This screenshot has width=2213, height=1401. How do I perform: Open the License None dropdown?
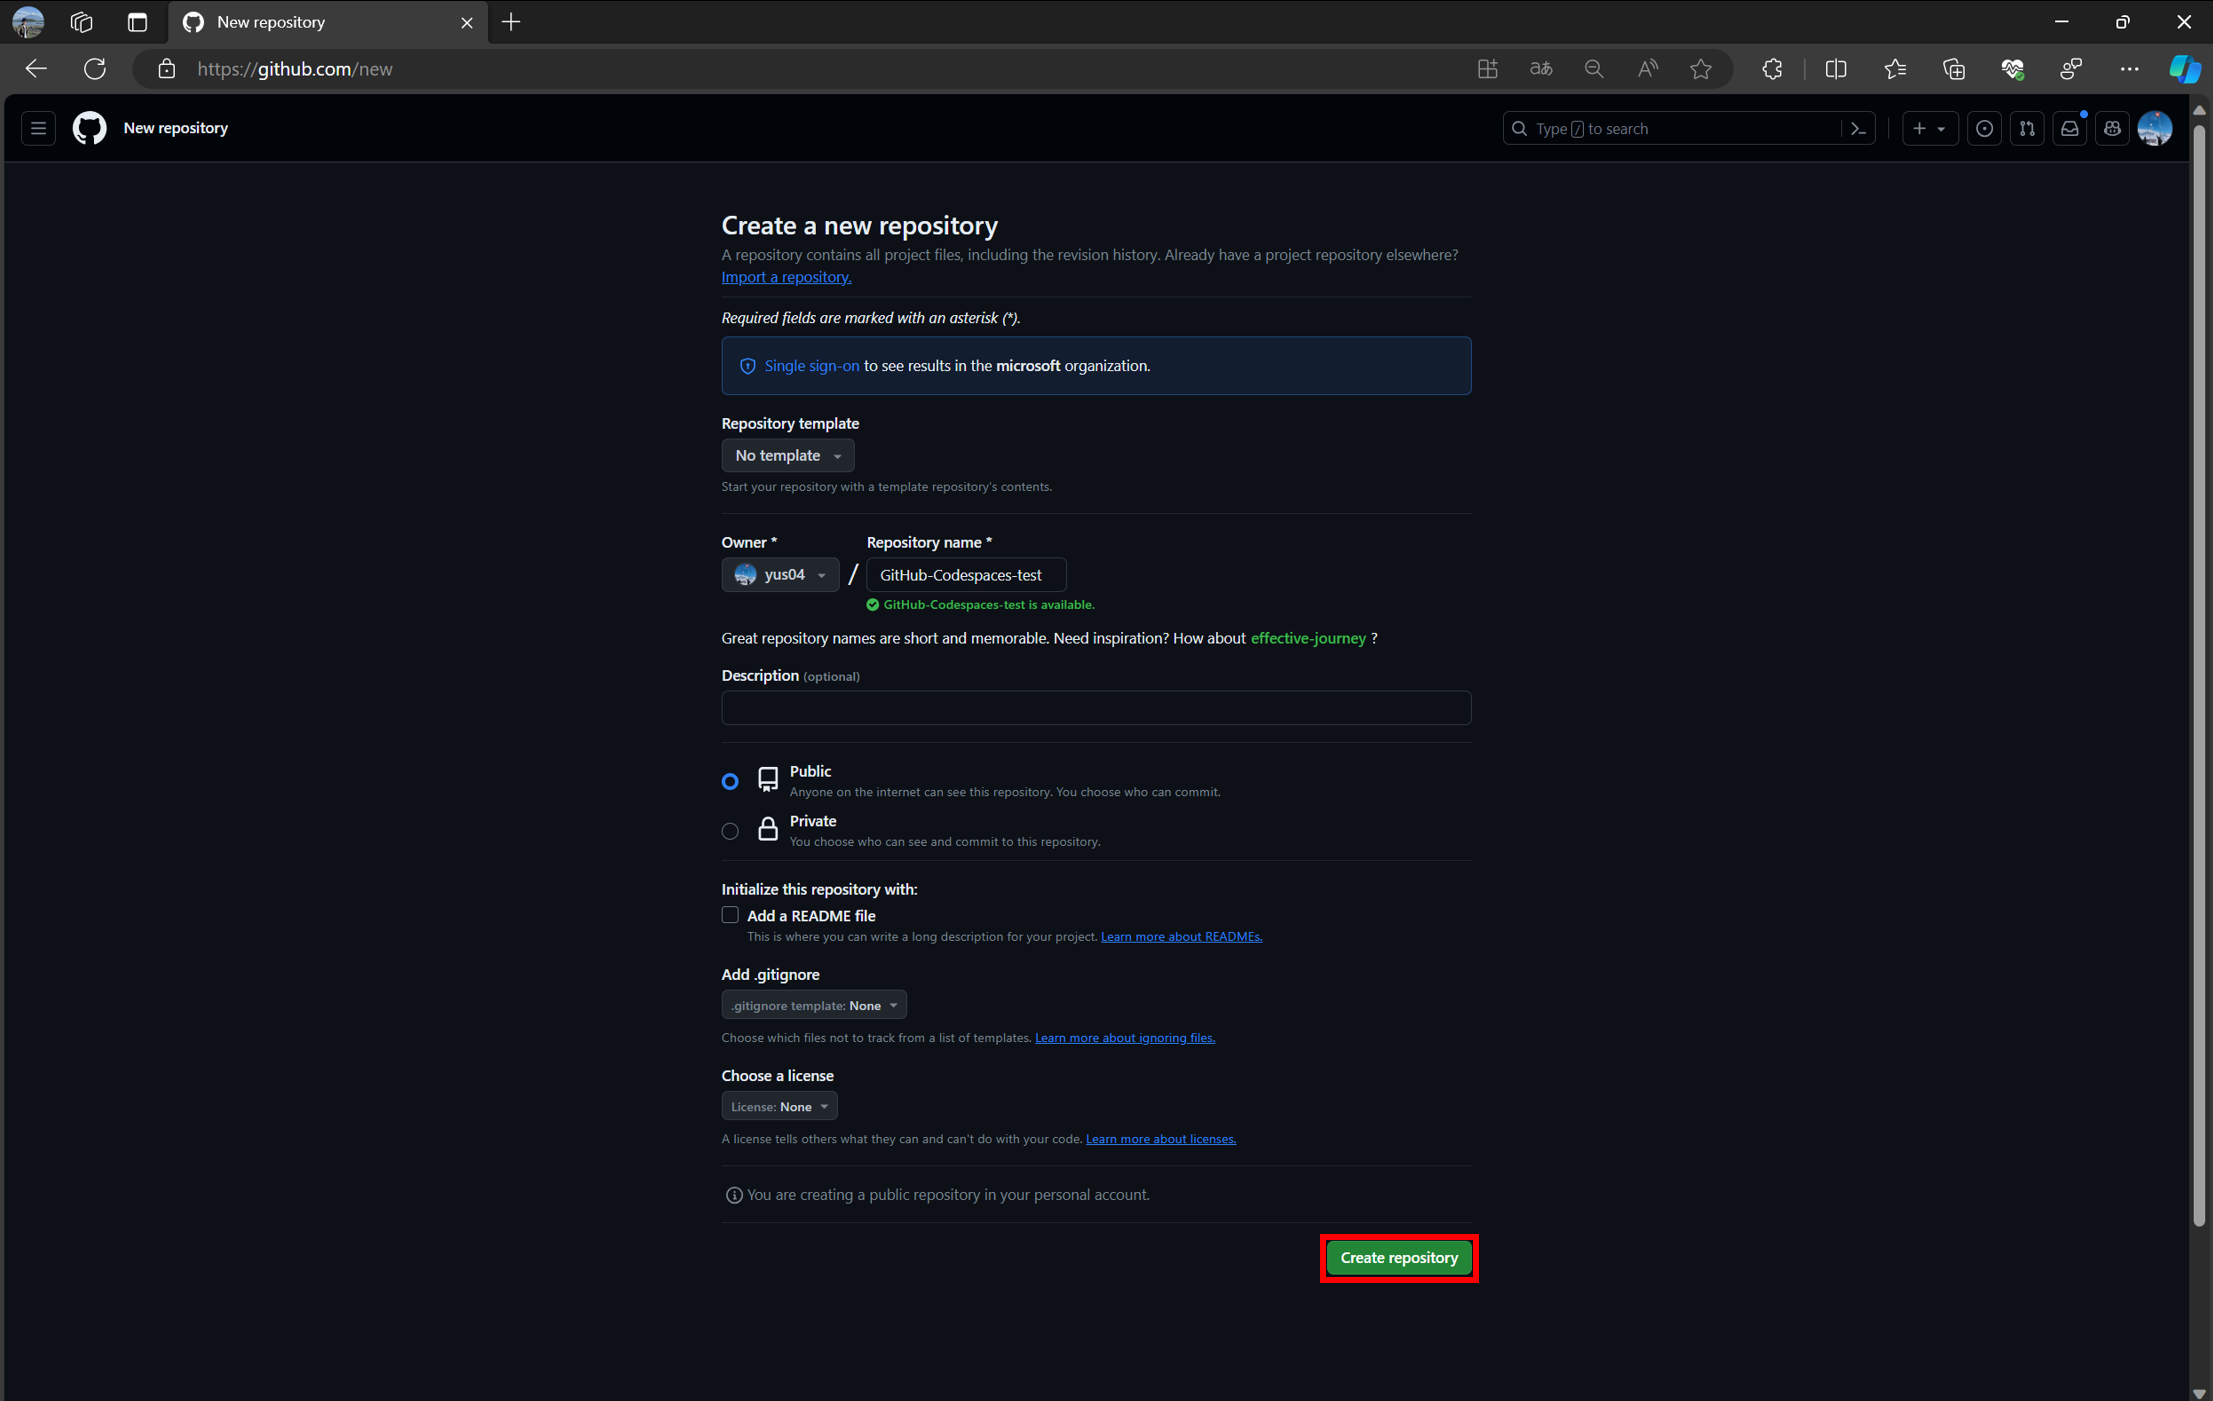[779, 1106]
